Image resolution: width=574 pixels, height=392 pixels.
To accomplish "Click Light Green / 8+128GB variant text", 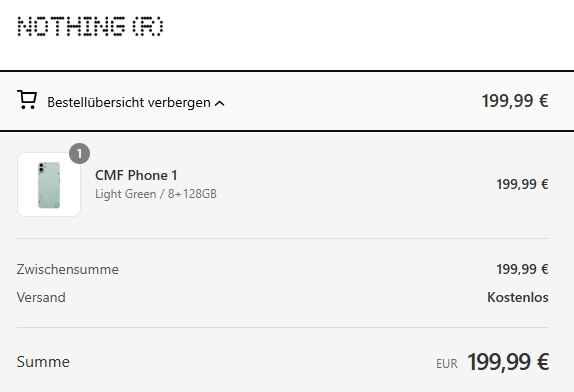I will click(156, 194).
